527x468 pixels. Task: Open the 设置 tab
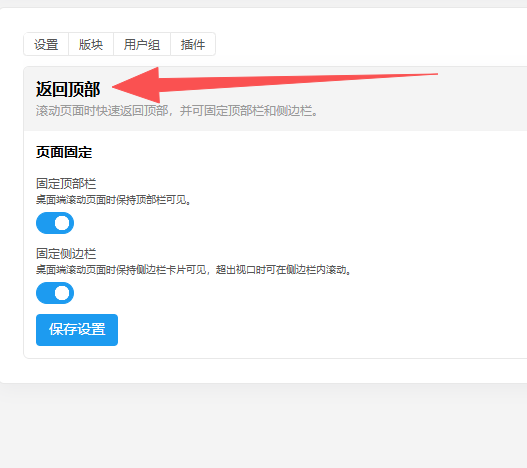[46, 44]
